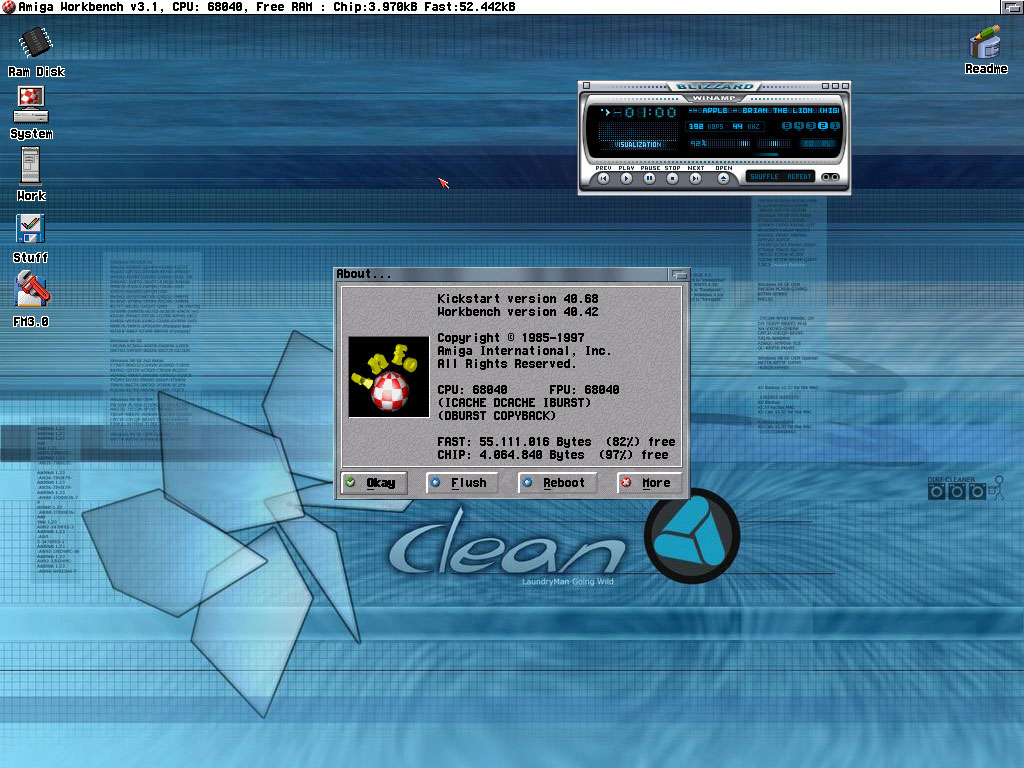The width and height of the screenshot is (1024, 768).
Task: Click the 192 KBPS bitrate readout
Action: (706, 126)
